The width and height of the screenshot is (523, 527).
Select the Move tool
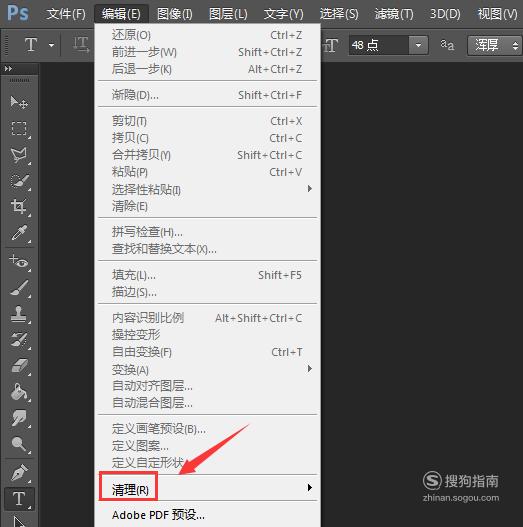tap(19, 102)
